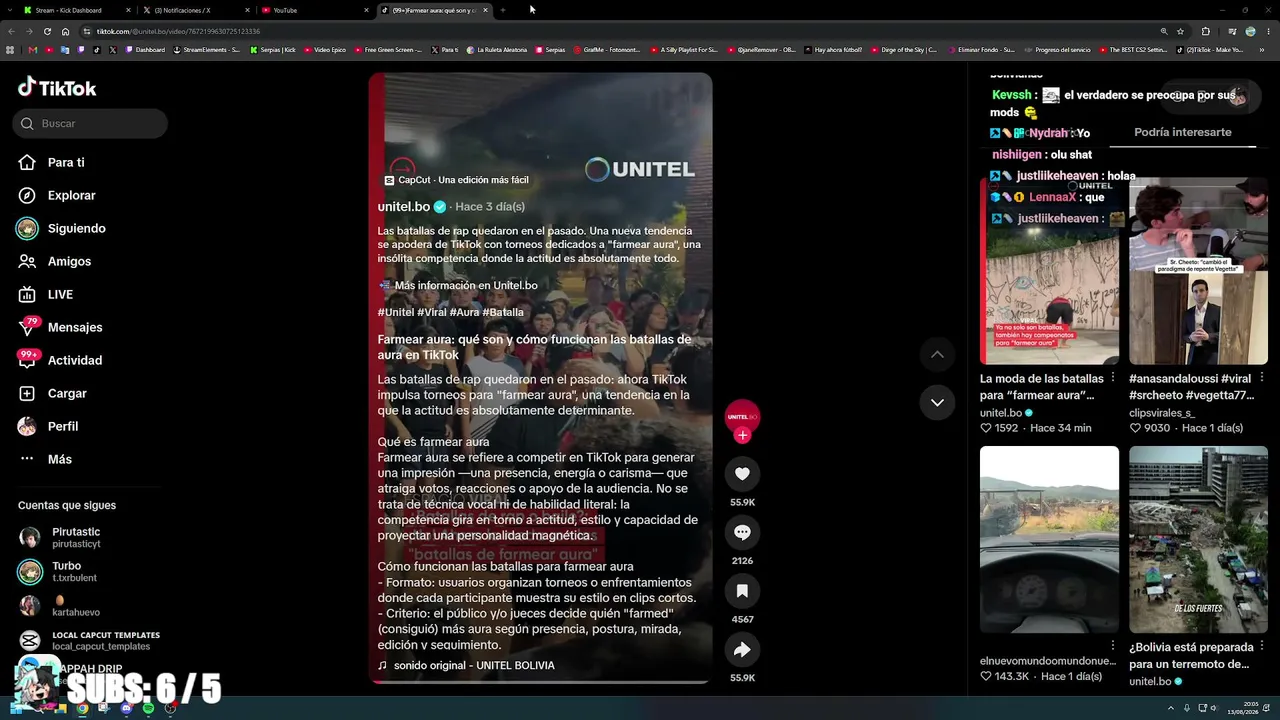Open StreamElements bookmark
This screenshot has height=720, width=1280.
[207, 49]
